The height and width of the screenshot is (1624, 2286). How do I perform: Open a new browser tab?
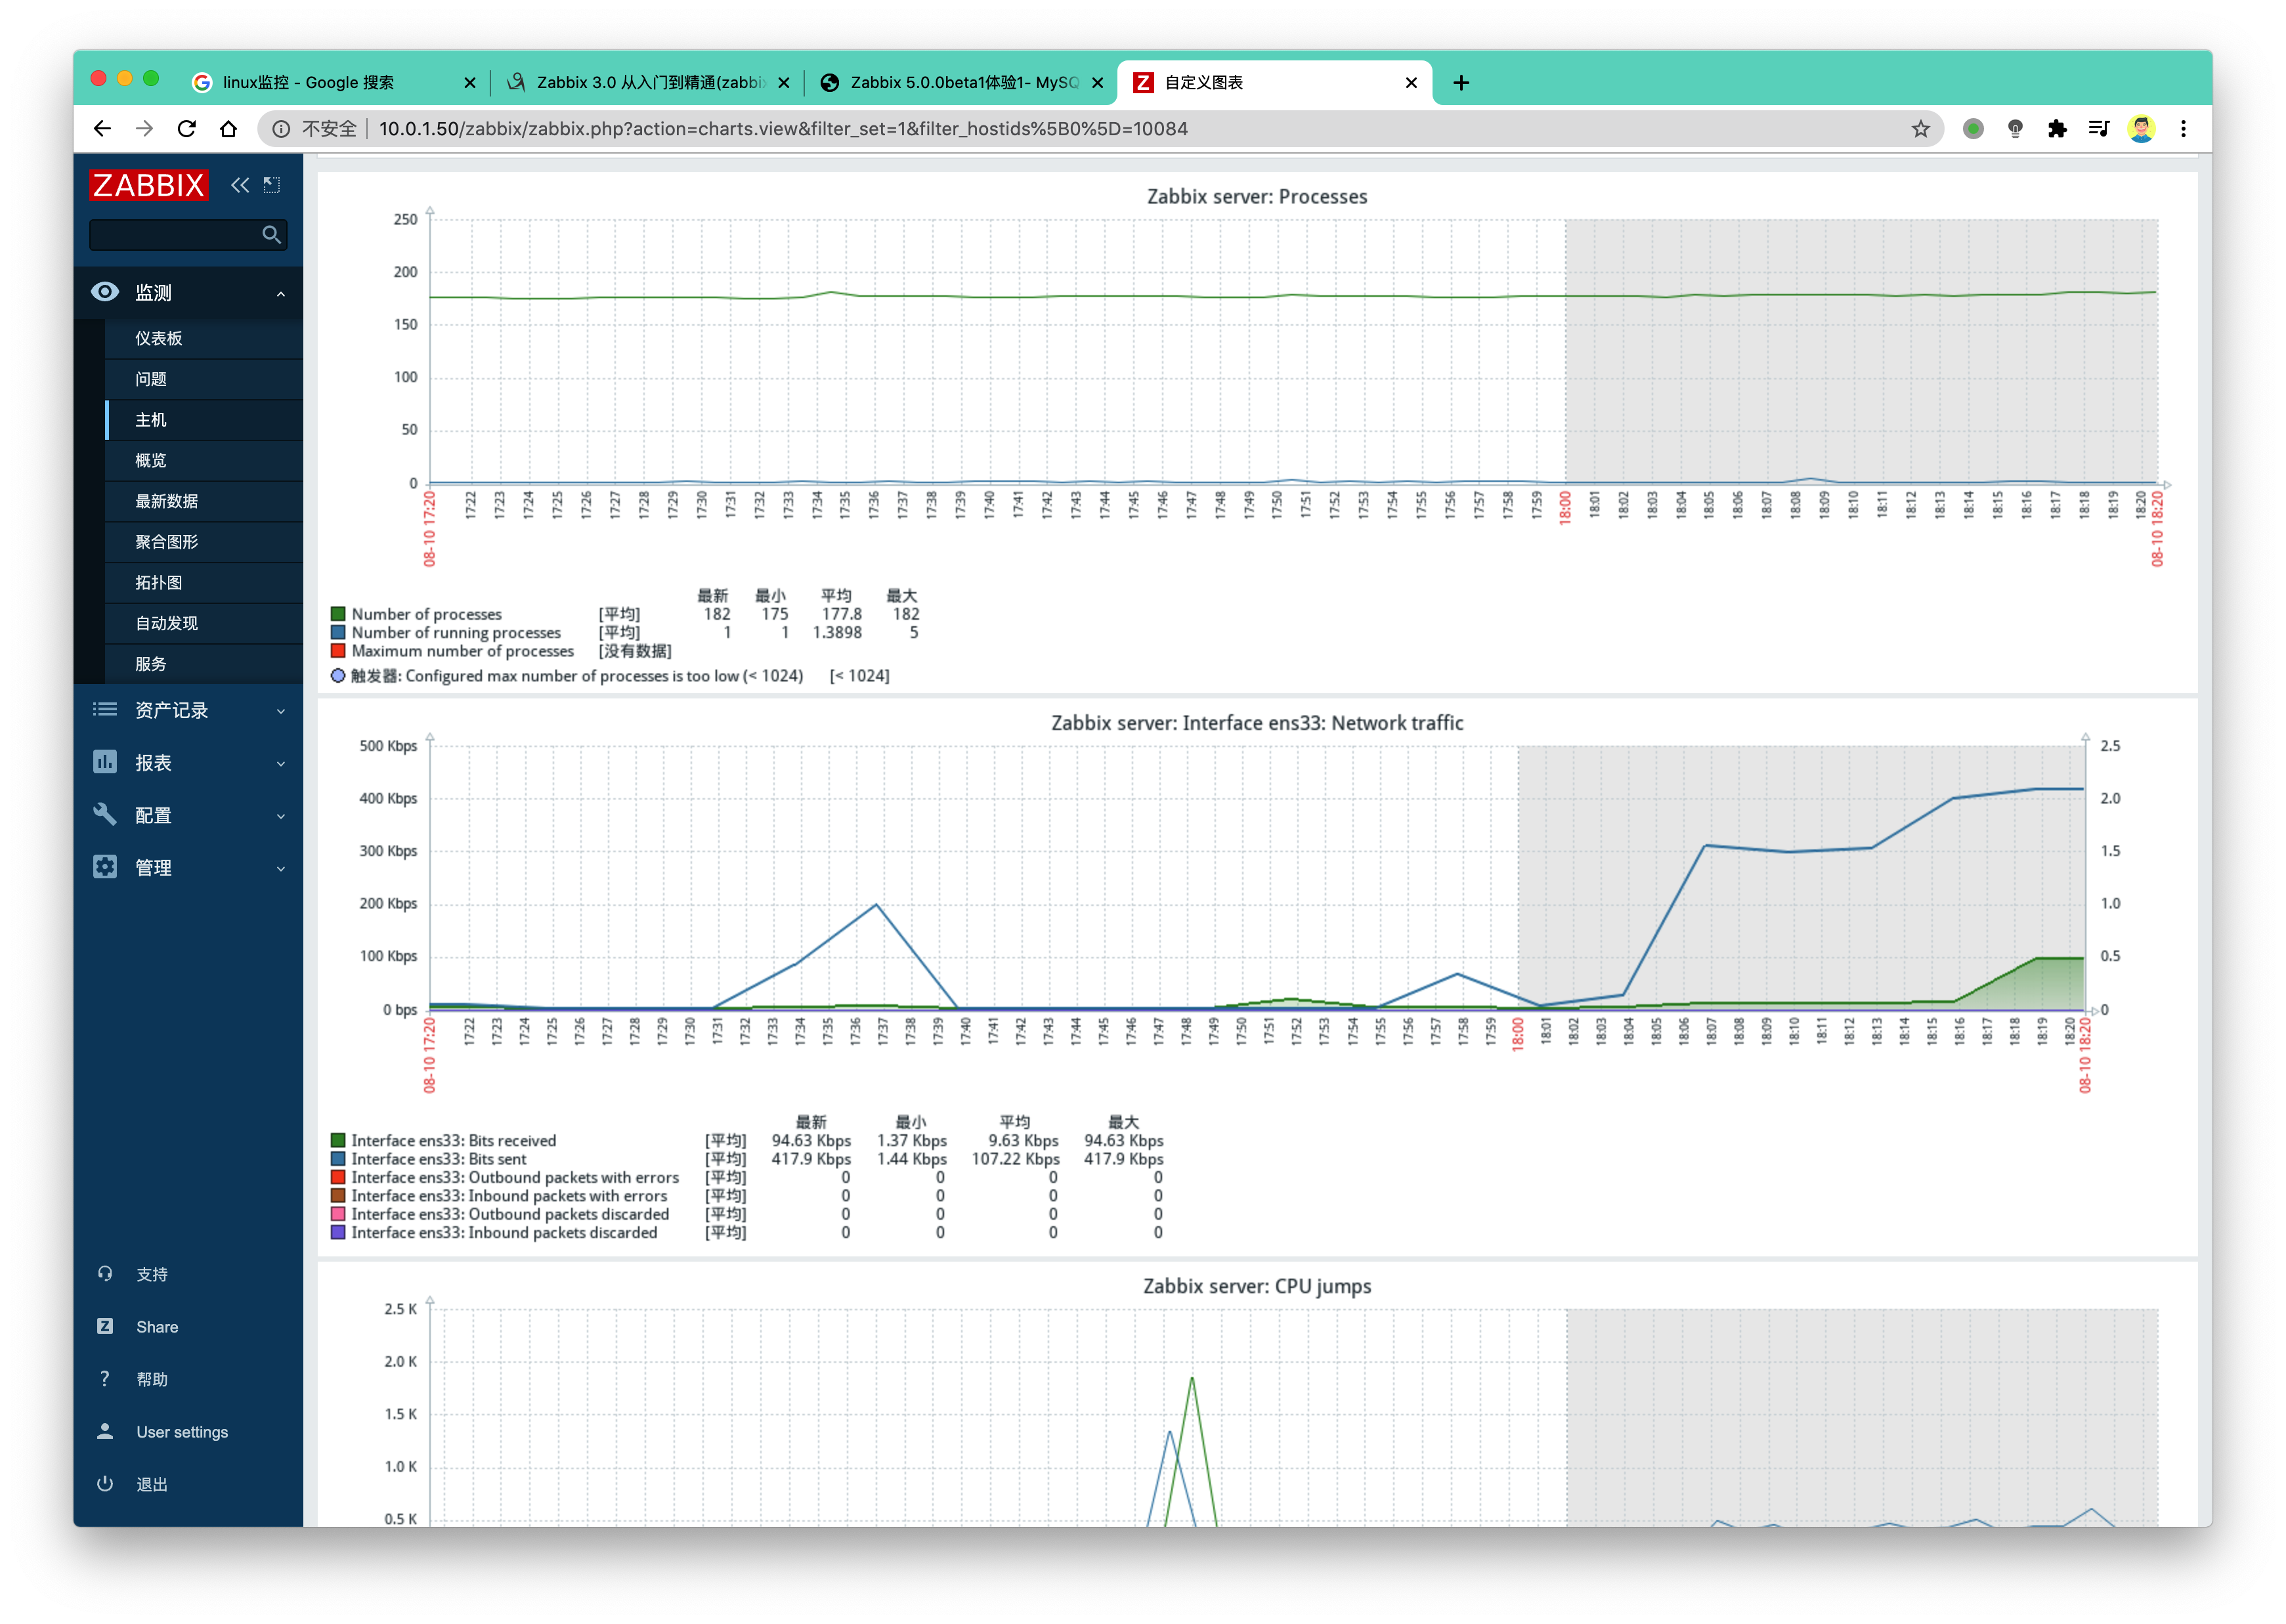click(x=1461, y=82)
